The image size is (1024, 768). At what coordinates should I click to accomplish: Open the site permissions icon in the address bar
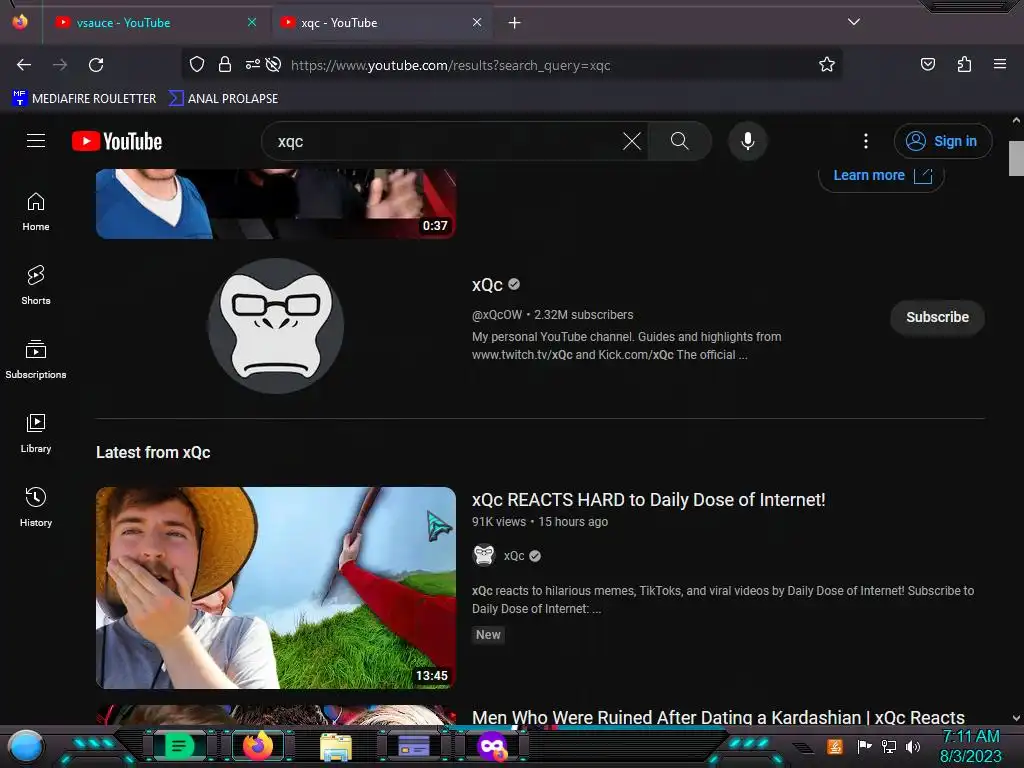point(253,64)
